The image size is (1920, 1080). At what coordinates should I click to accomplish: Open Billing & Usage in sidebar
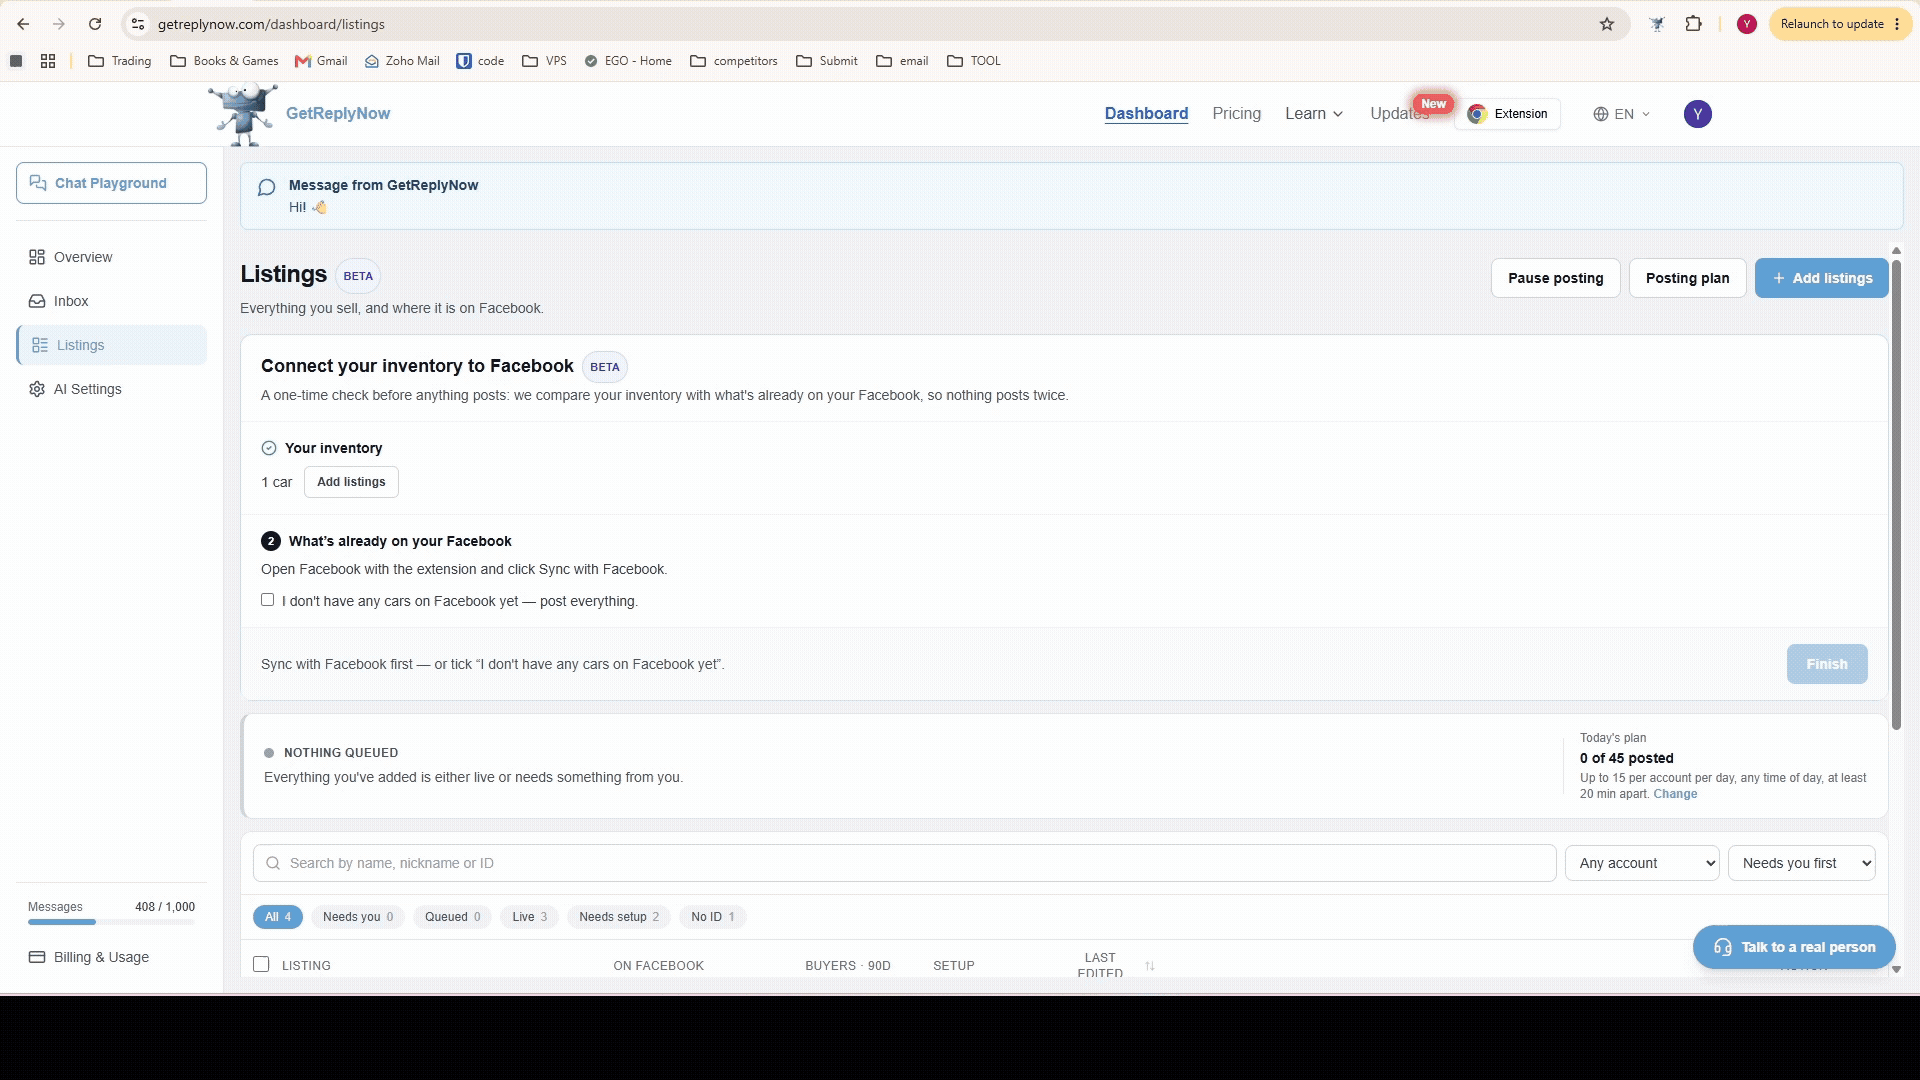(111, 957)
